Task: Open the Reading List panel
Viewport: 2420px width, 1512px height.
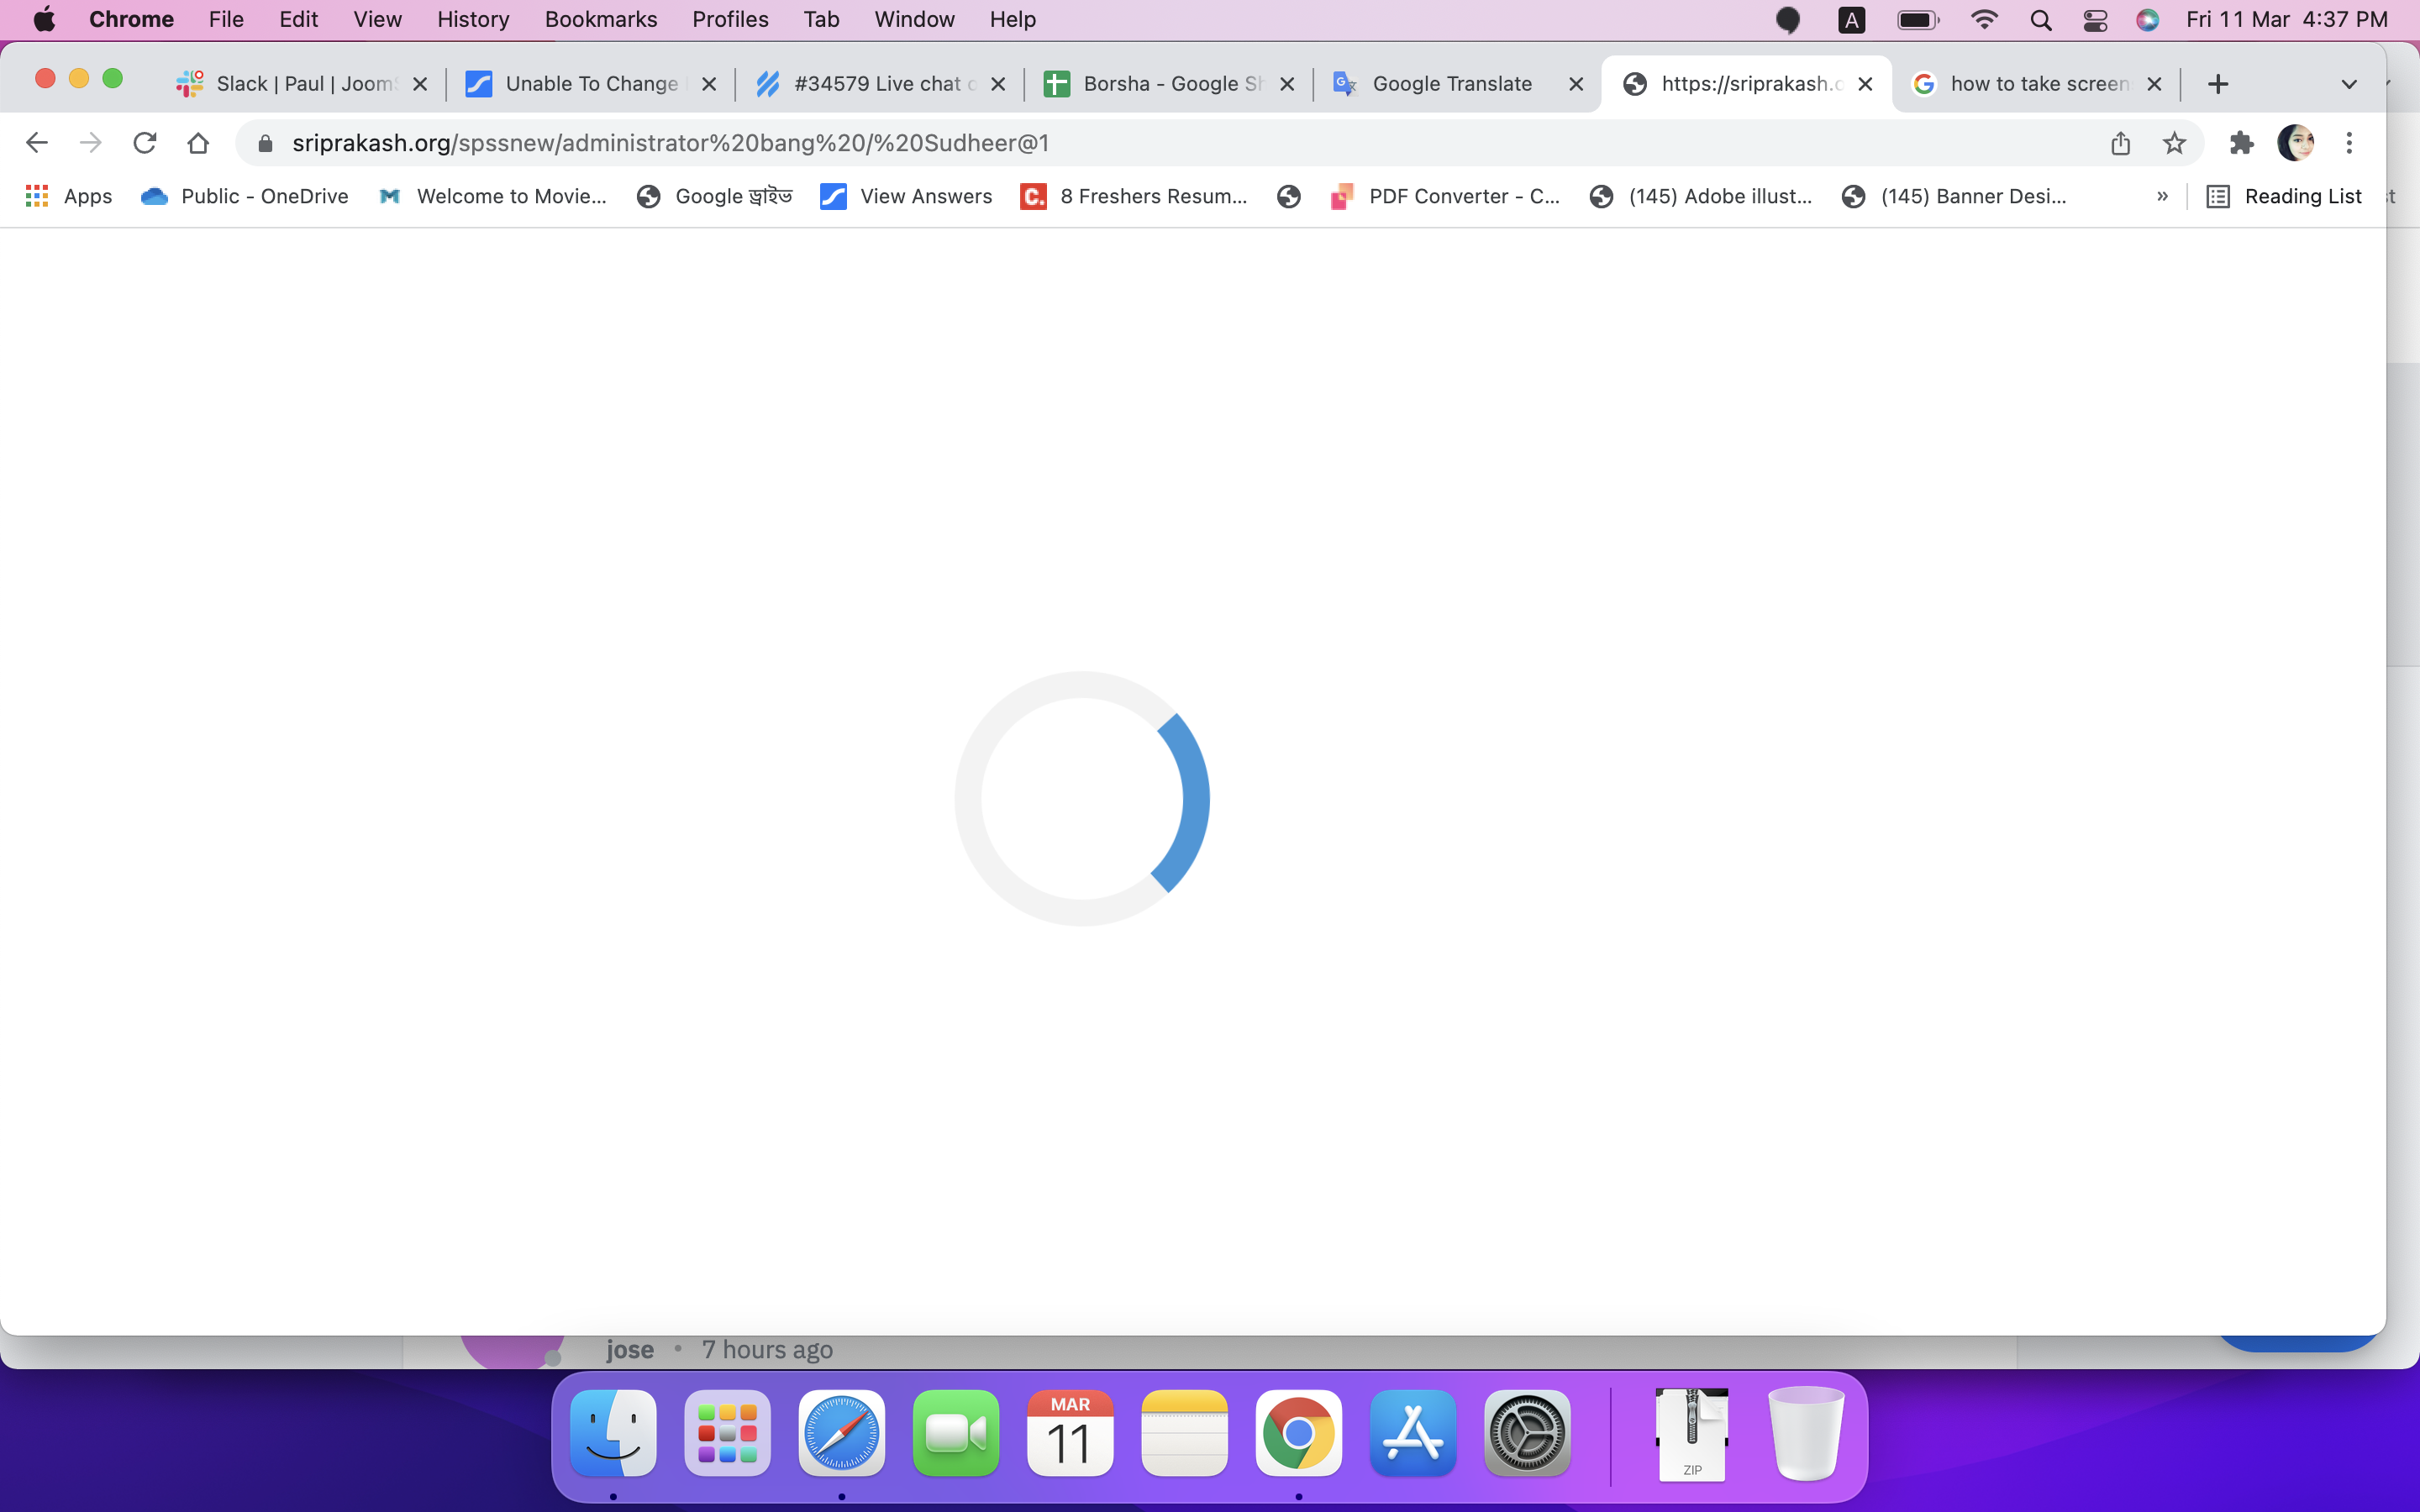Action: (x=2286, y=196)
